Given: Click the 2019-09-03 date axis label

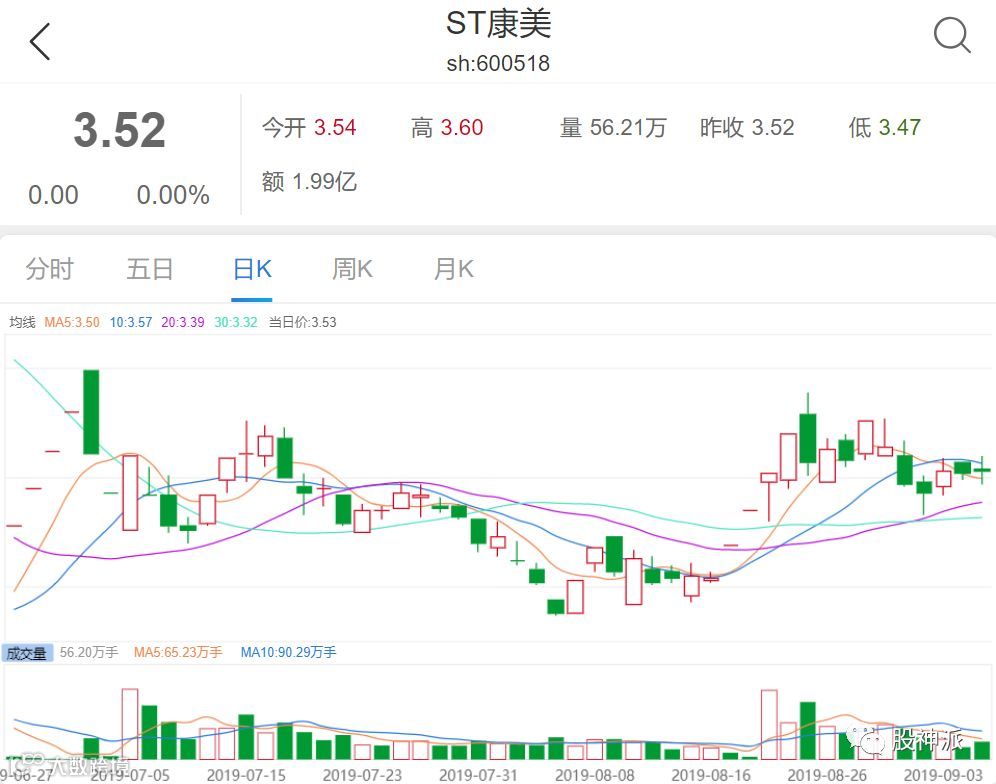Looking at the screenshot, I should pyautogui.click(x=943, y=776).
